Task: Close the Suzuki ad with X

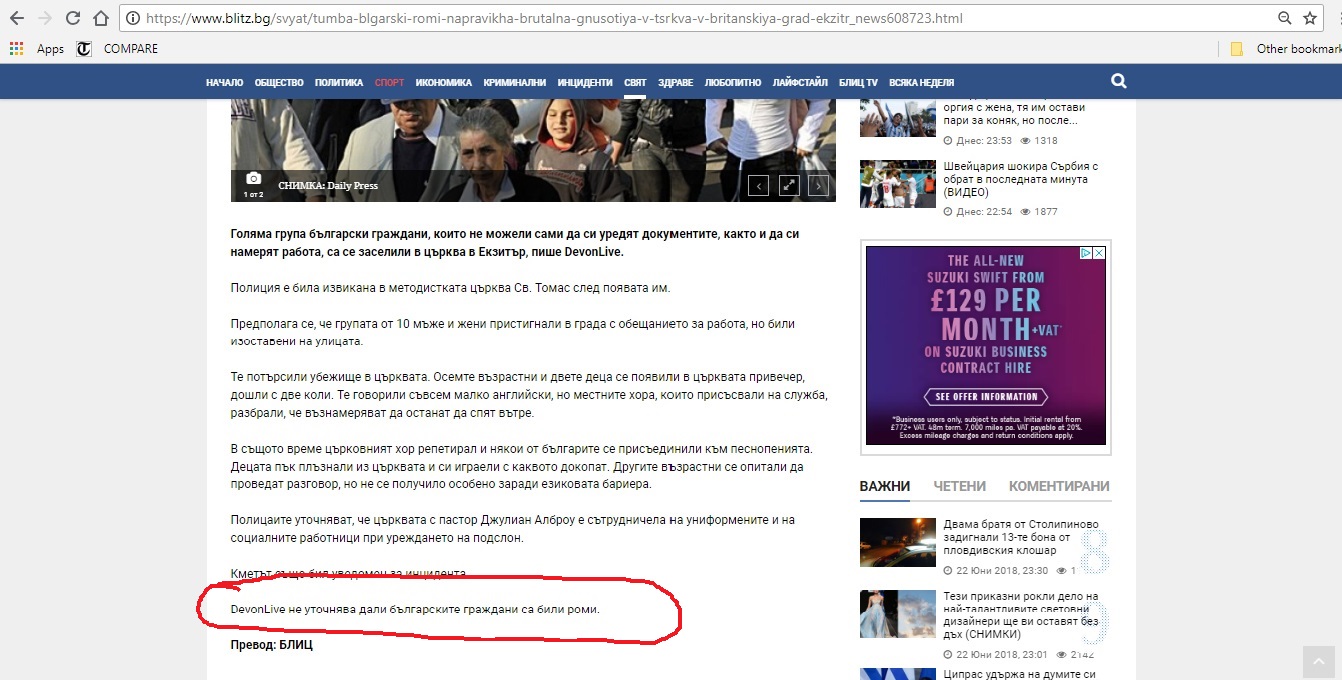Action: [x=1098, y=254]
